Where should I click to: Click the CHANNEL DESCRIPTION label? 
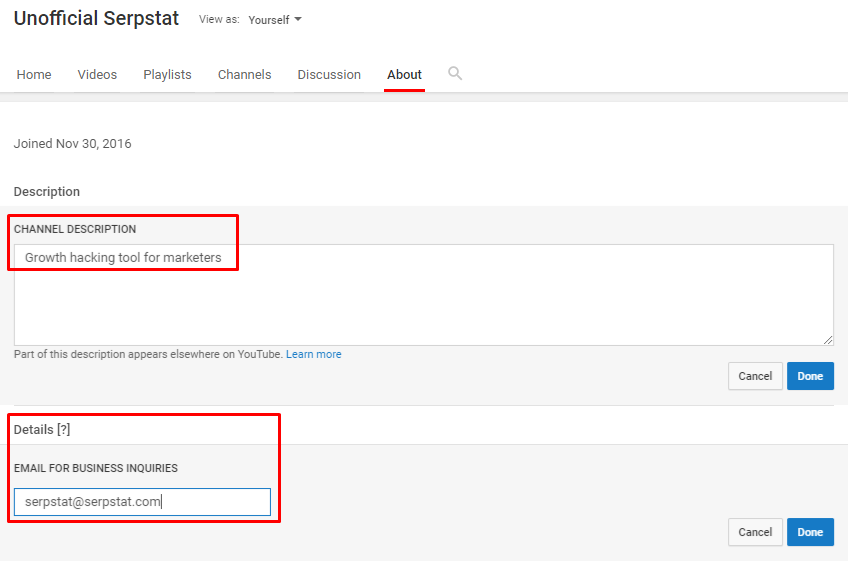[75, 229]
